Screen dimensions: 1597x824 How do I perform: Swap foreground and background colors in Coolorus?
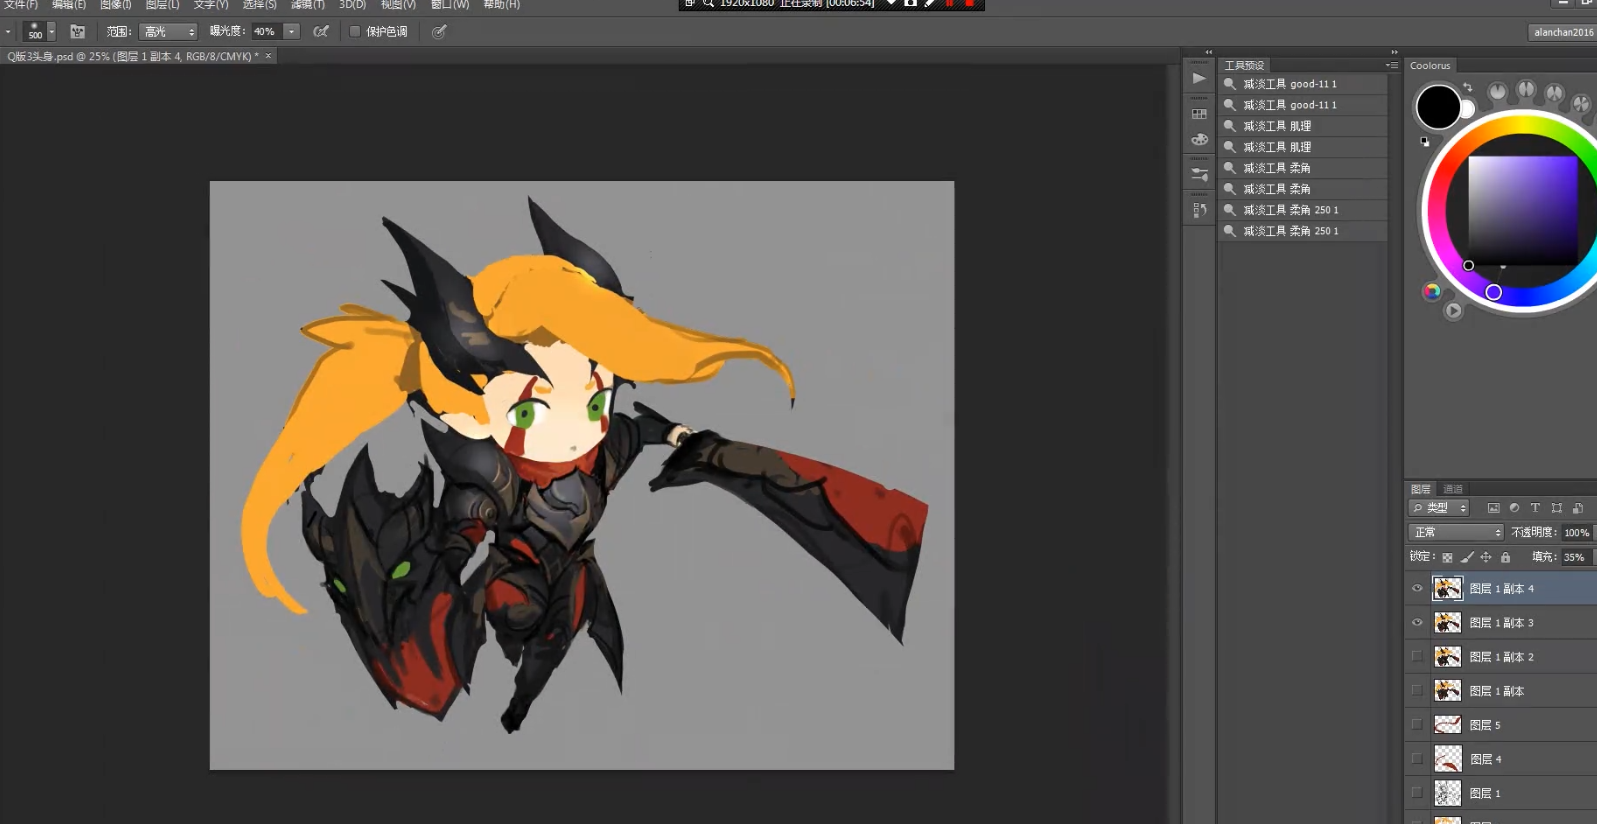[x=1468, y=88]
